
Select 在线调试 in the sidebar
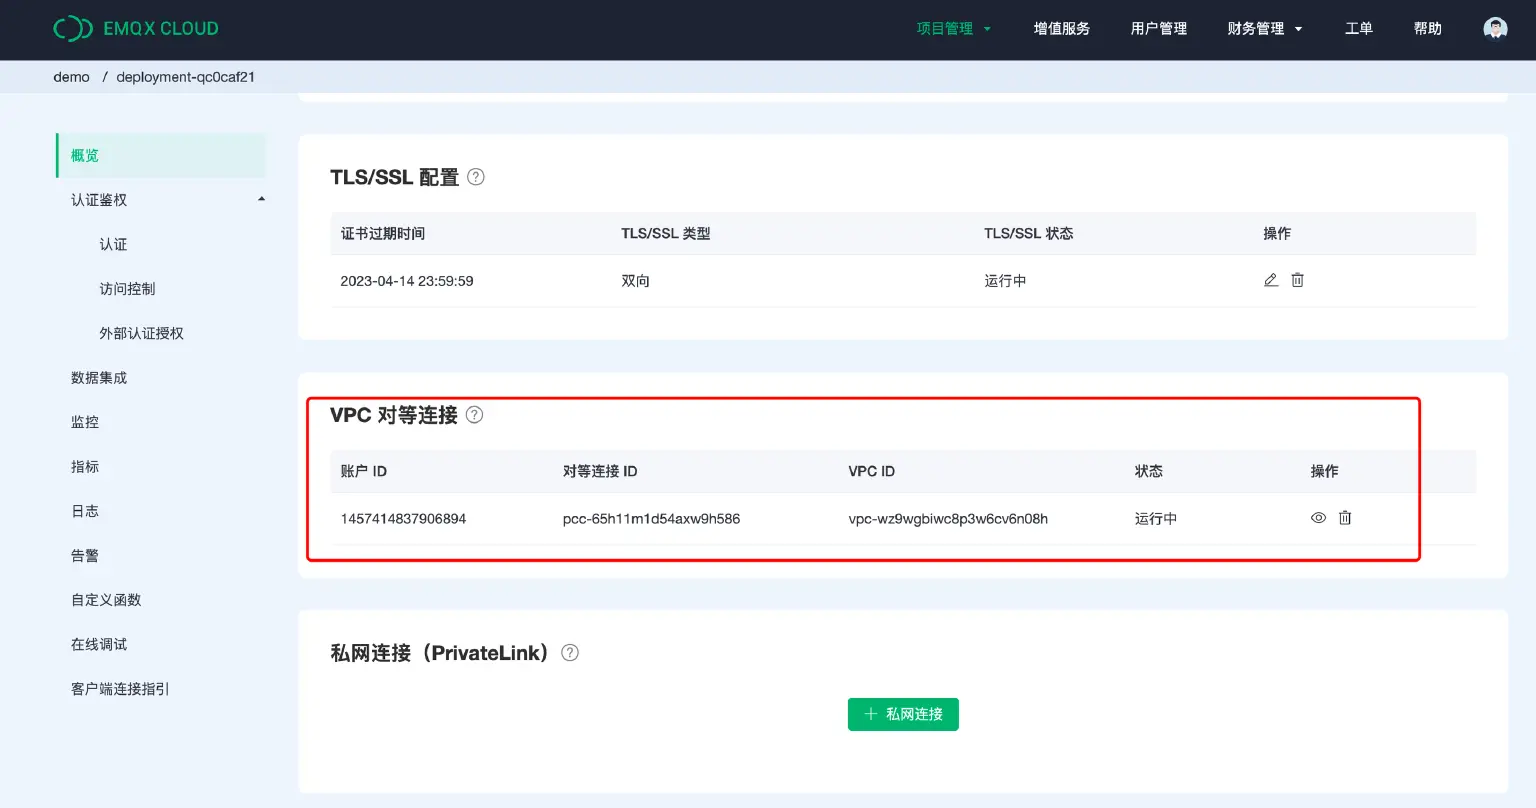click(x=99, y=644)
